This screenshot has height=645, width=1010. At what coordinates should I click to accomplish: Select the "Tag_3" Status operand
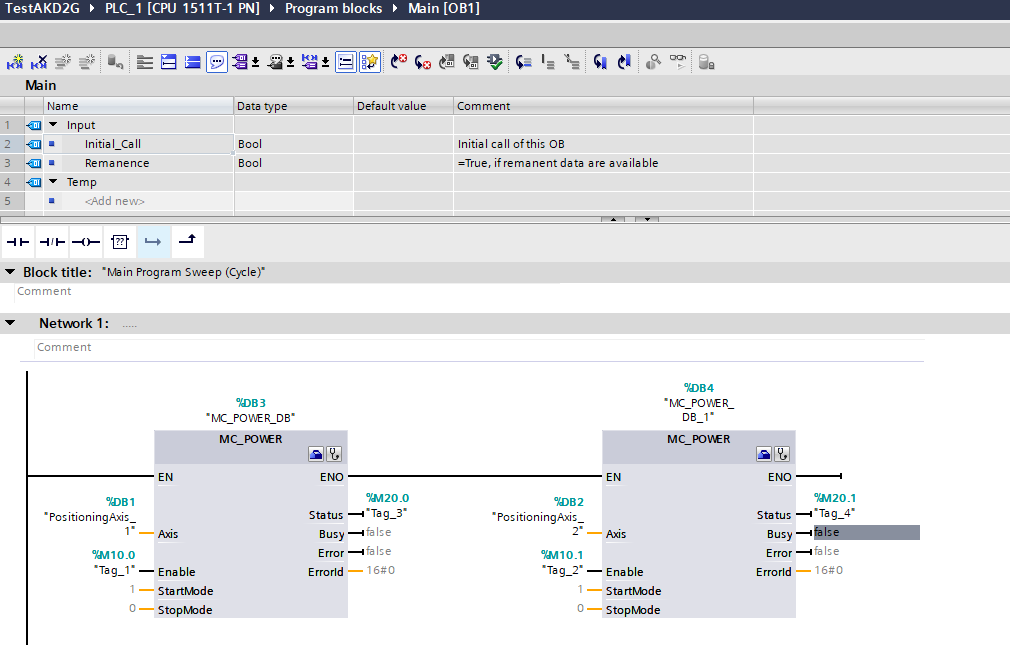pos(386,513)
